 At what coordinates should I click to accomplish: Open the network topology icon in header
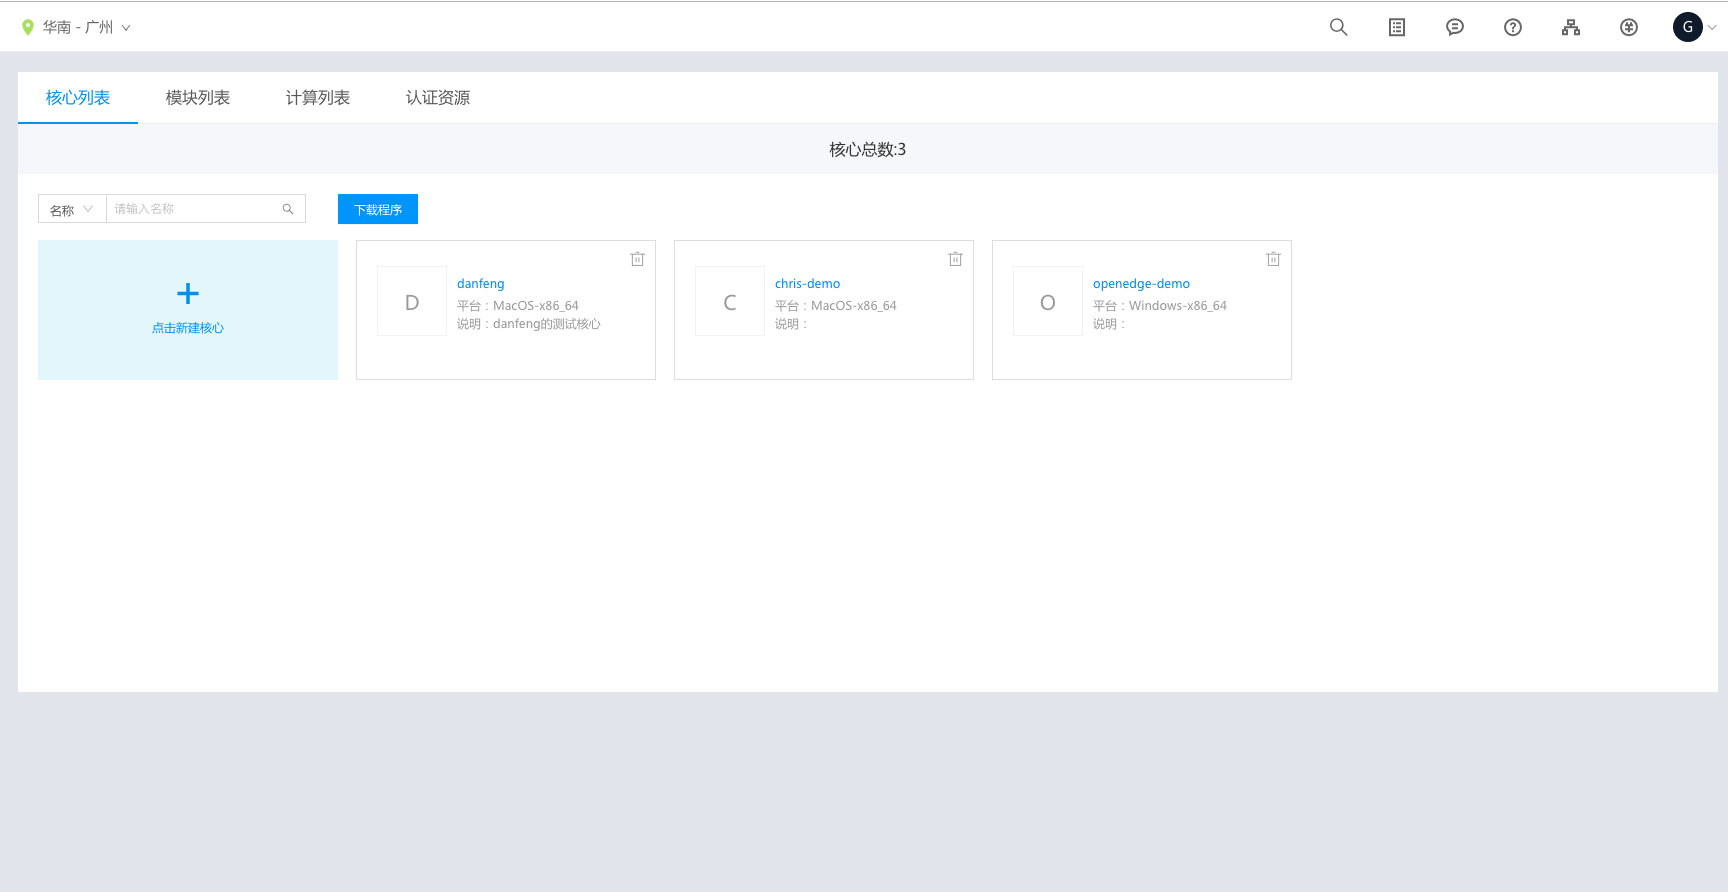pos(1570,27)
